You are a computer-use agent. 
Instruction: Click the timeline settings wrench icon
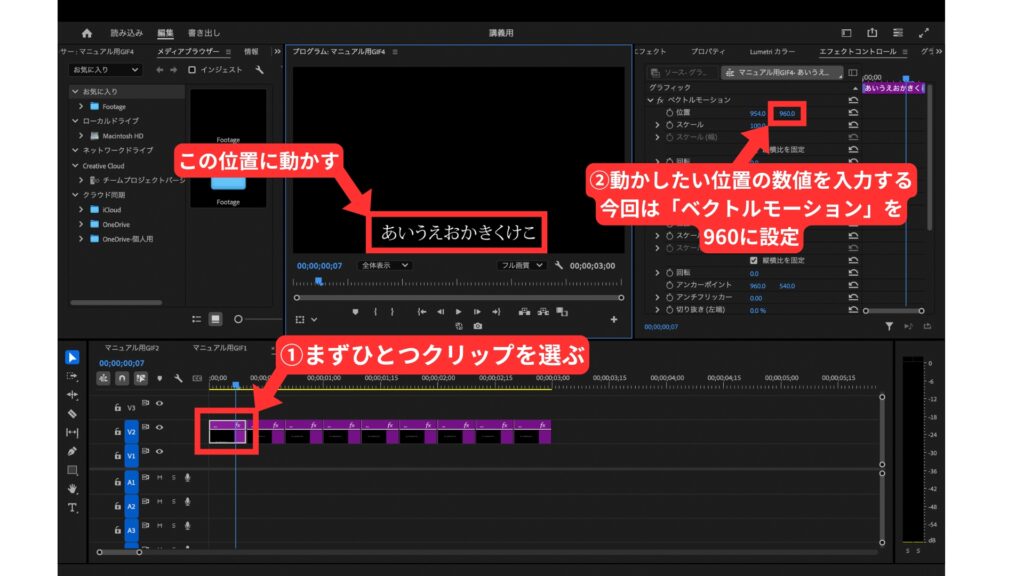tap(178, 378)
